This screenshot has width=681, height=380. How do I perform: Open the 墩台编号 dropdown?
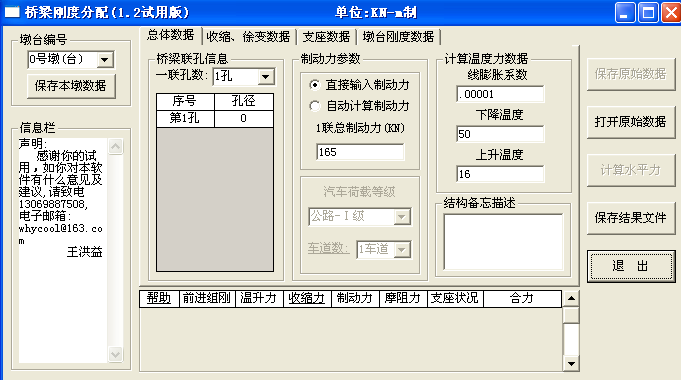tap(105, 59)
